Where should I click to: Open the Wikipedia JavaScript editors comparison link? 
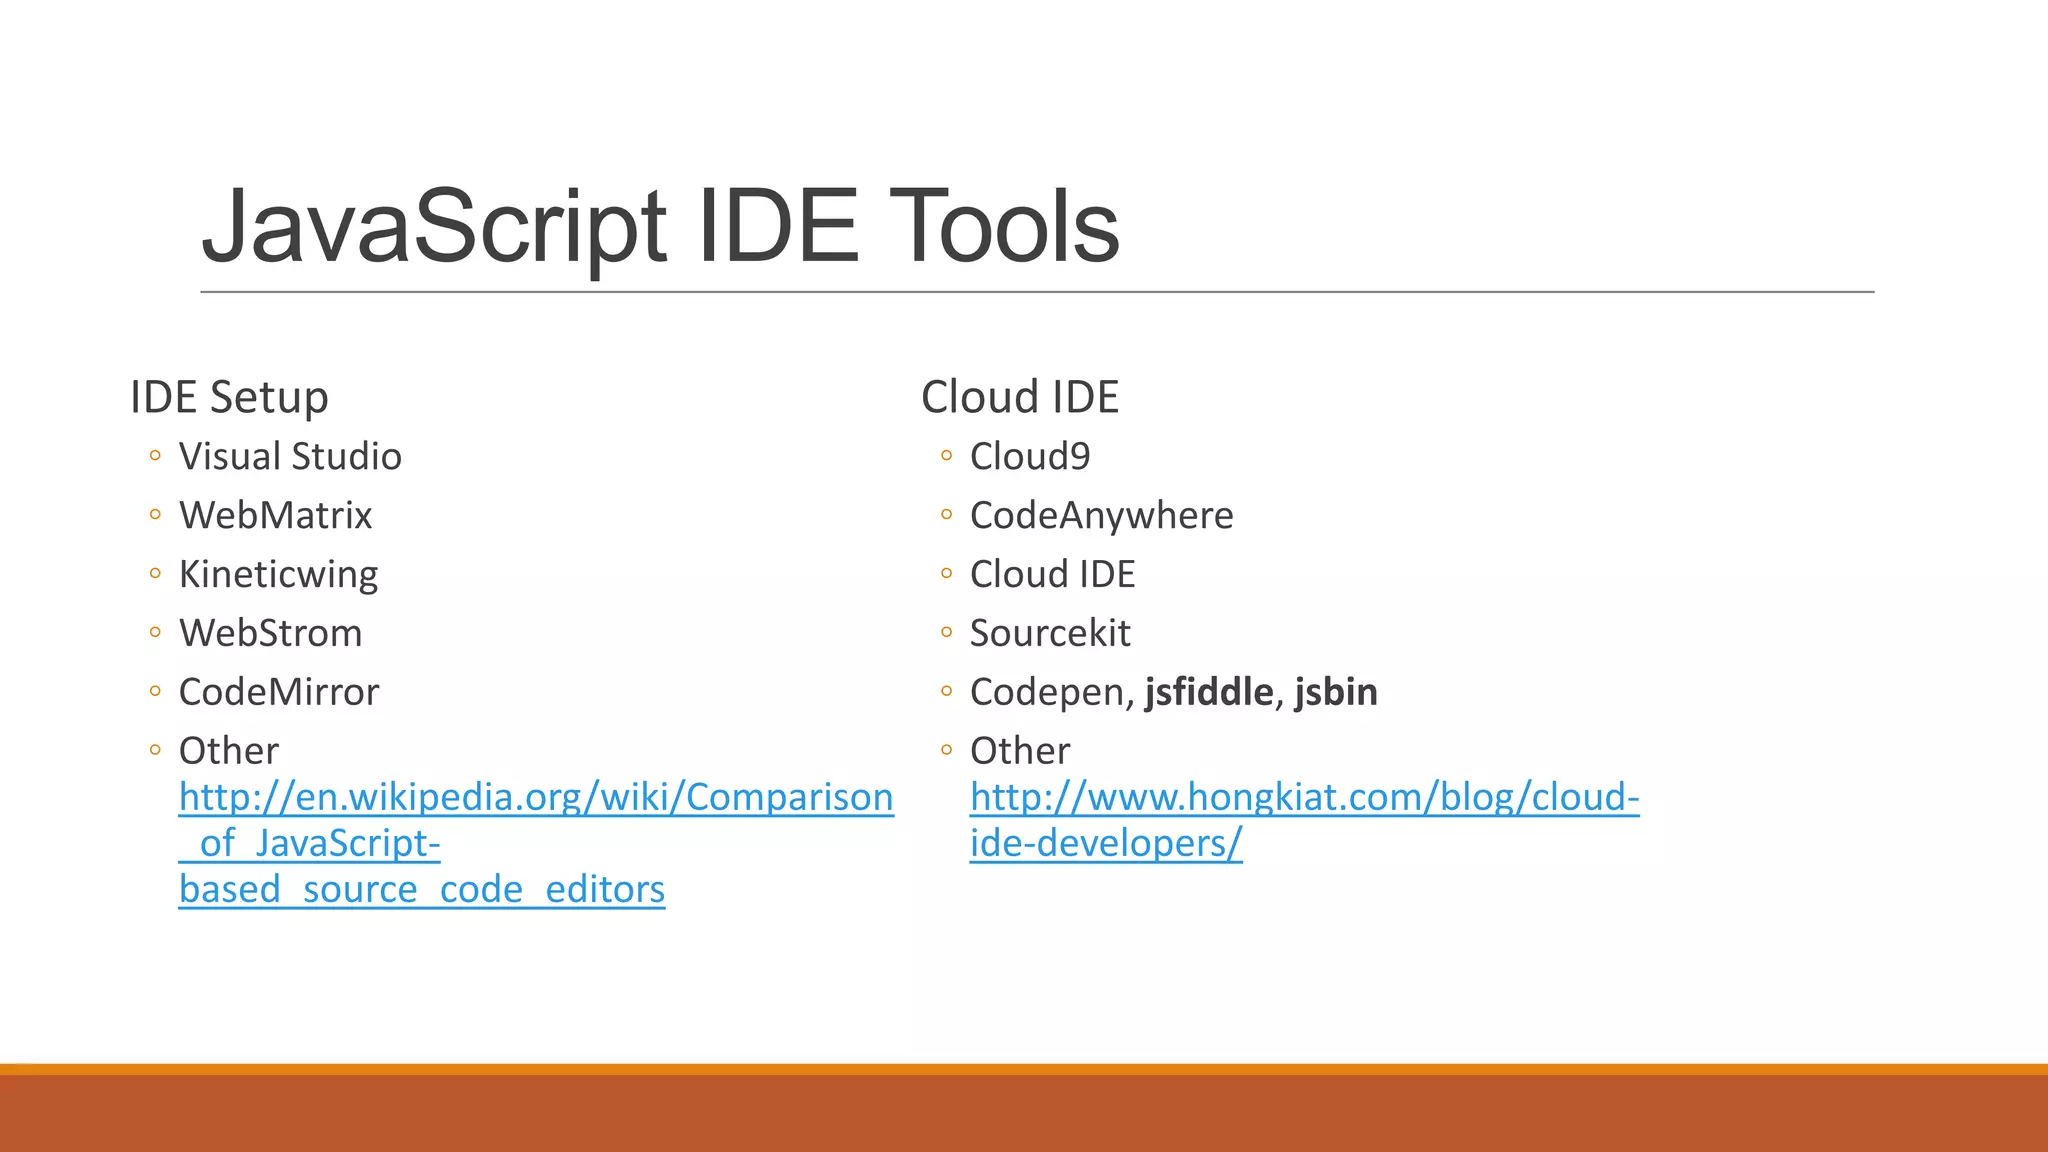click(x=536, y=842)
